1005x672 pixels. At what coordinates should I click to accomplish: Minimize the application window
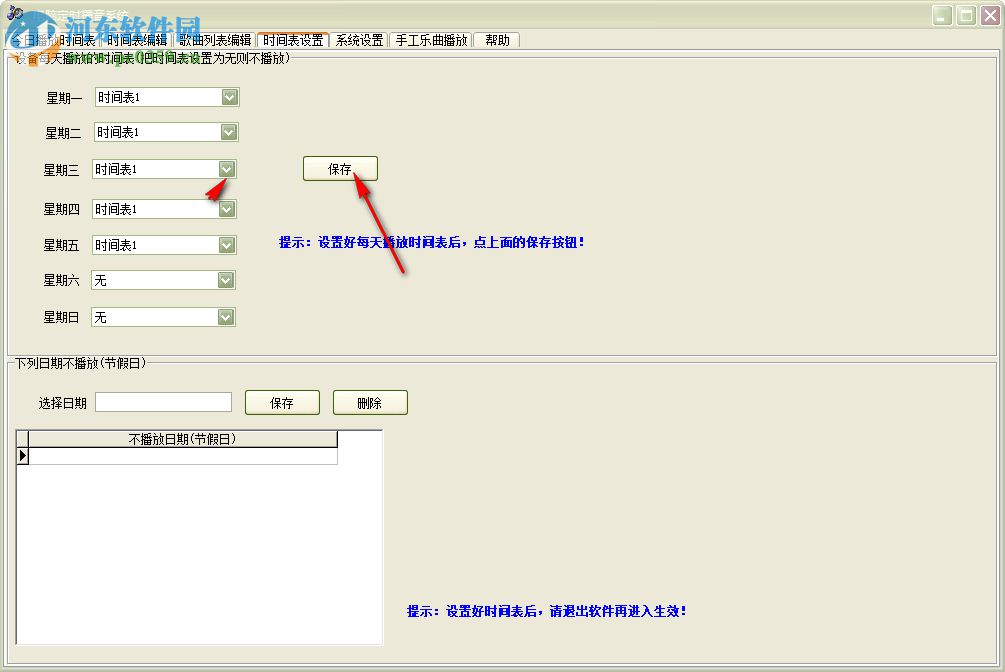[x=942, y=15]
